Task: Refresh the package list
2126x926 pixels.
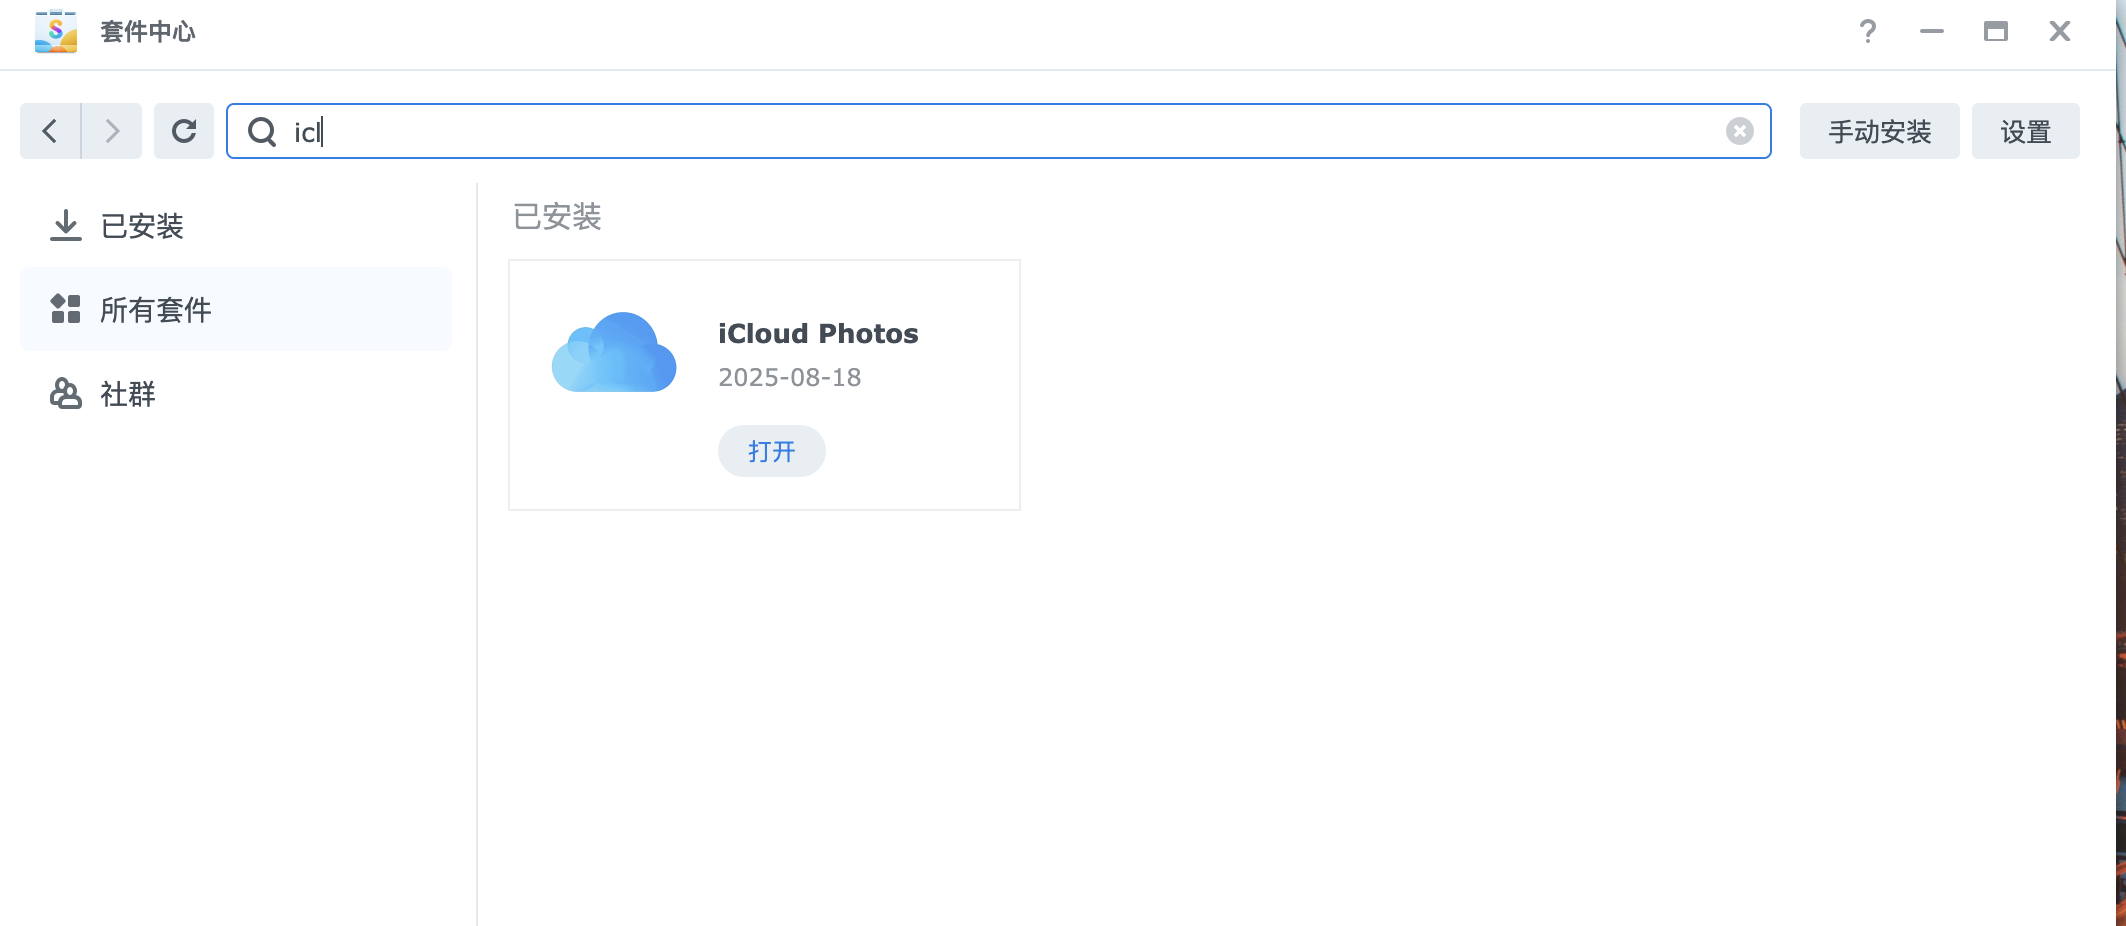Action: [184, 131]
